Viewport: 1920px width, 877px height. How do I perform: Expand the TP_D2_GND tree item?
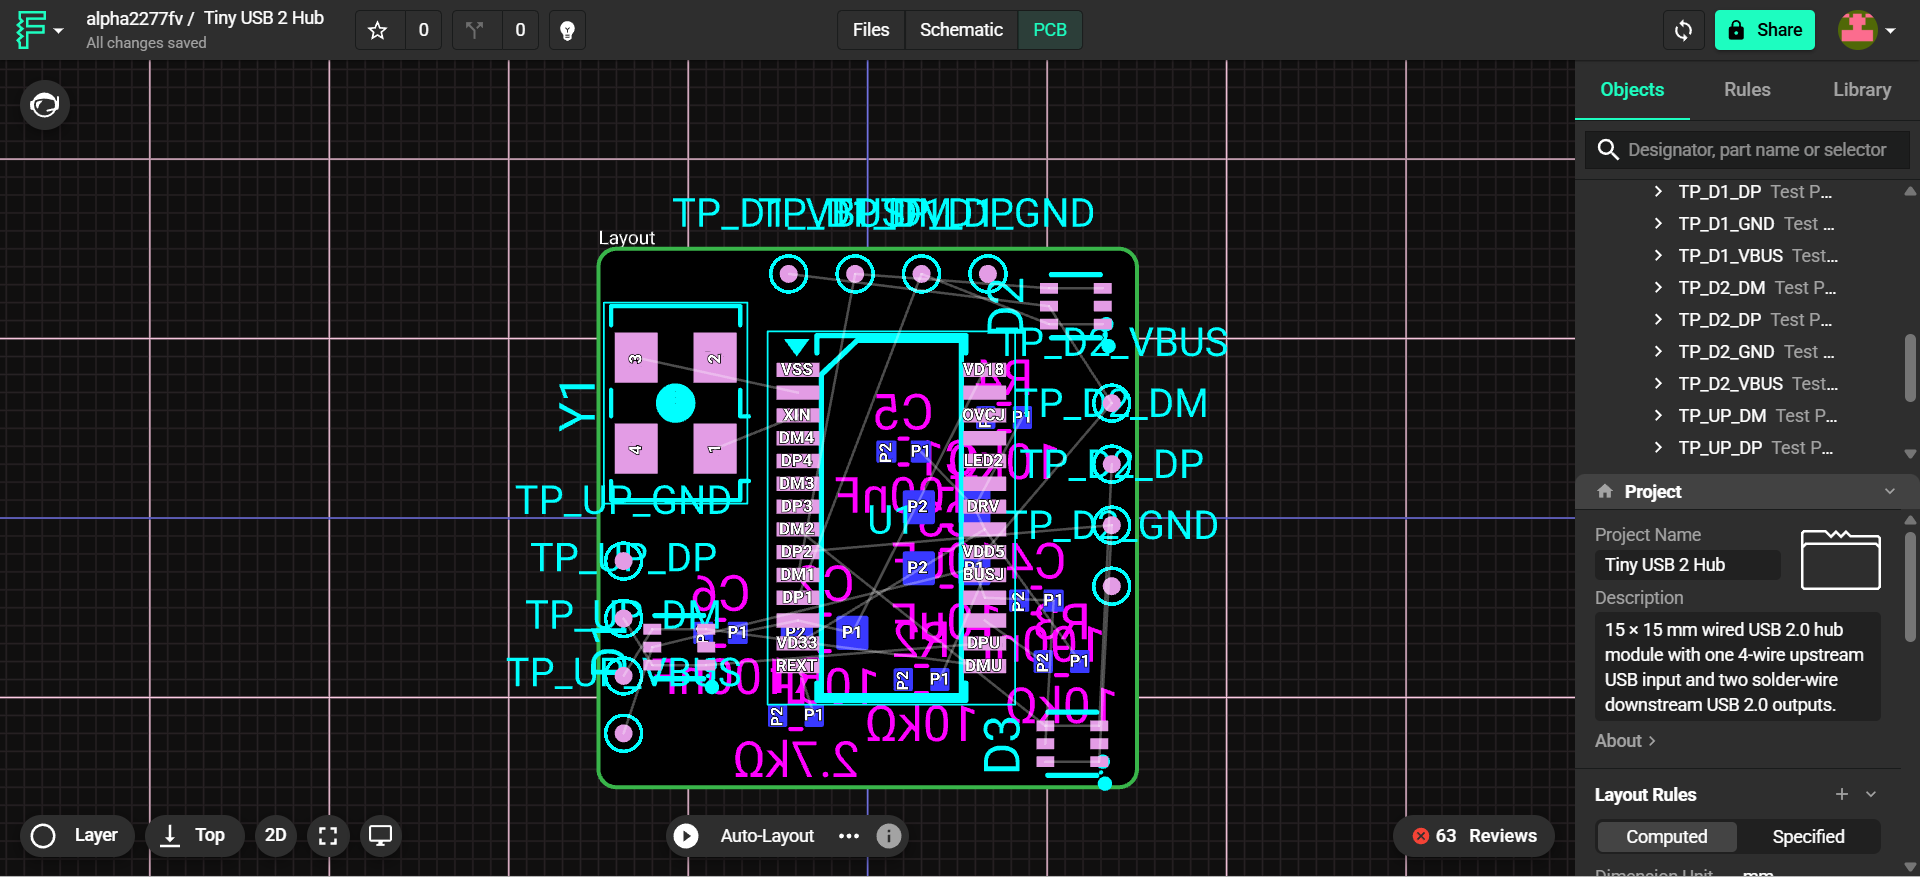click(1658, 351)
